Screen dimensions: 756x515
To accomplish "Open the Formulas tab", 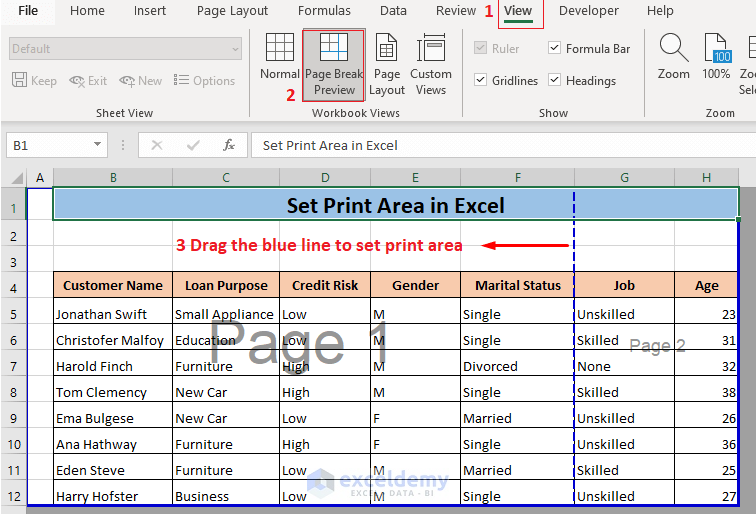I will click(x=324, y=11).
